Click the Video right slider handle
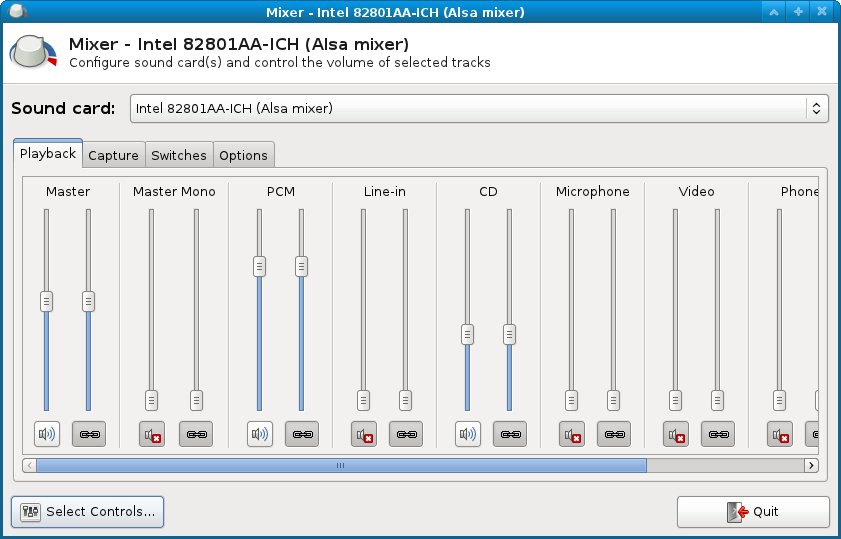Viewport: 841px width, 539px height. click(718, 401)
